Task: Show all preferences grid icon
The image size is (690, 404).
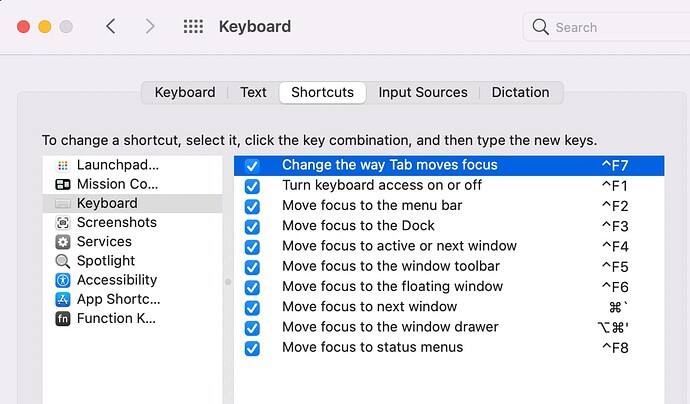Action: (x=193, y=27)
